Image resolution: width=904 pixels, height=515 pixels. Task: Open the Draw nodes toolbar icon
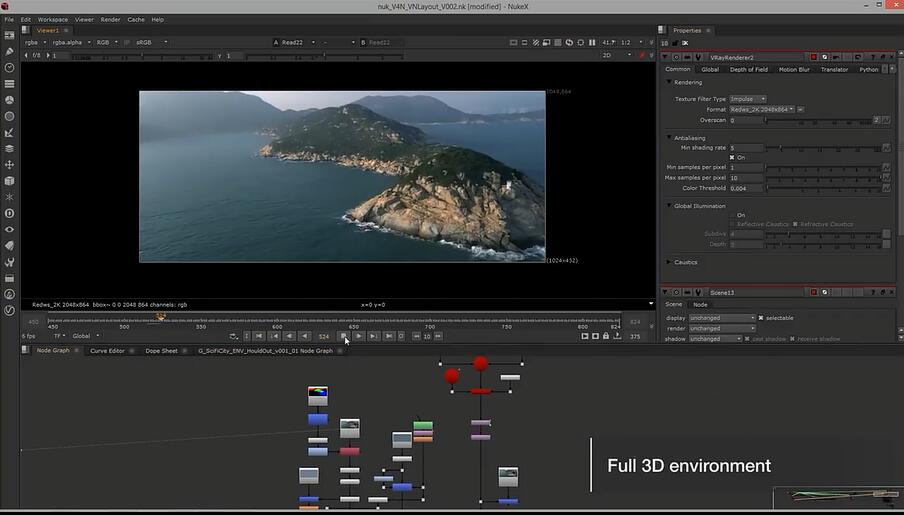click(x=9, y=51)
